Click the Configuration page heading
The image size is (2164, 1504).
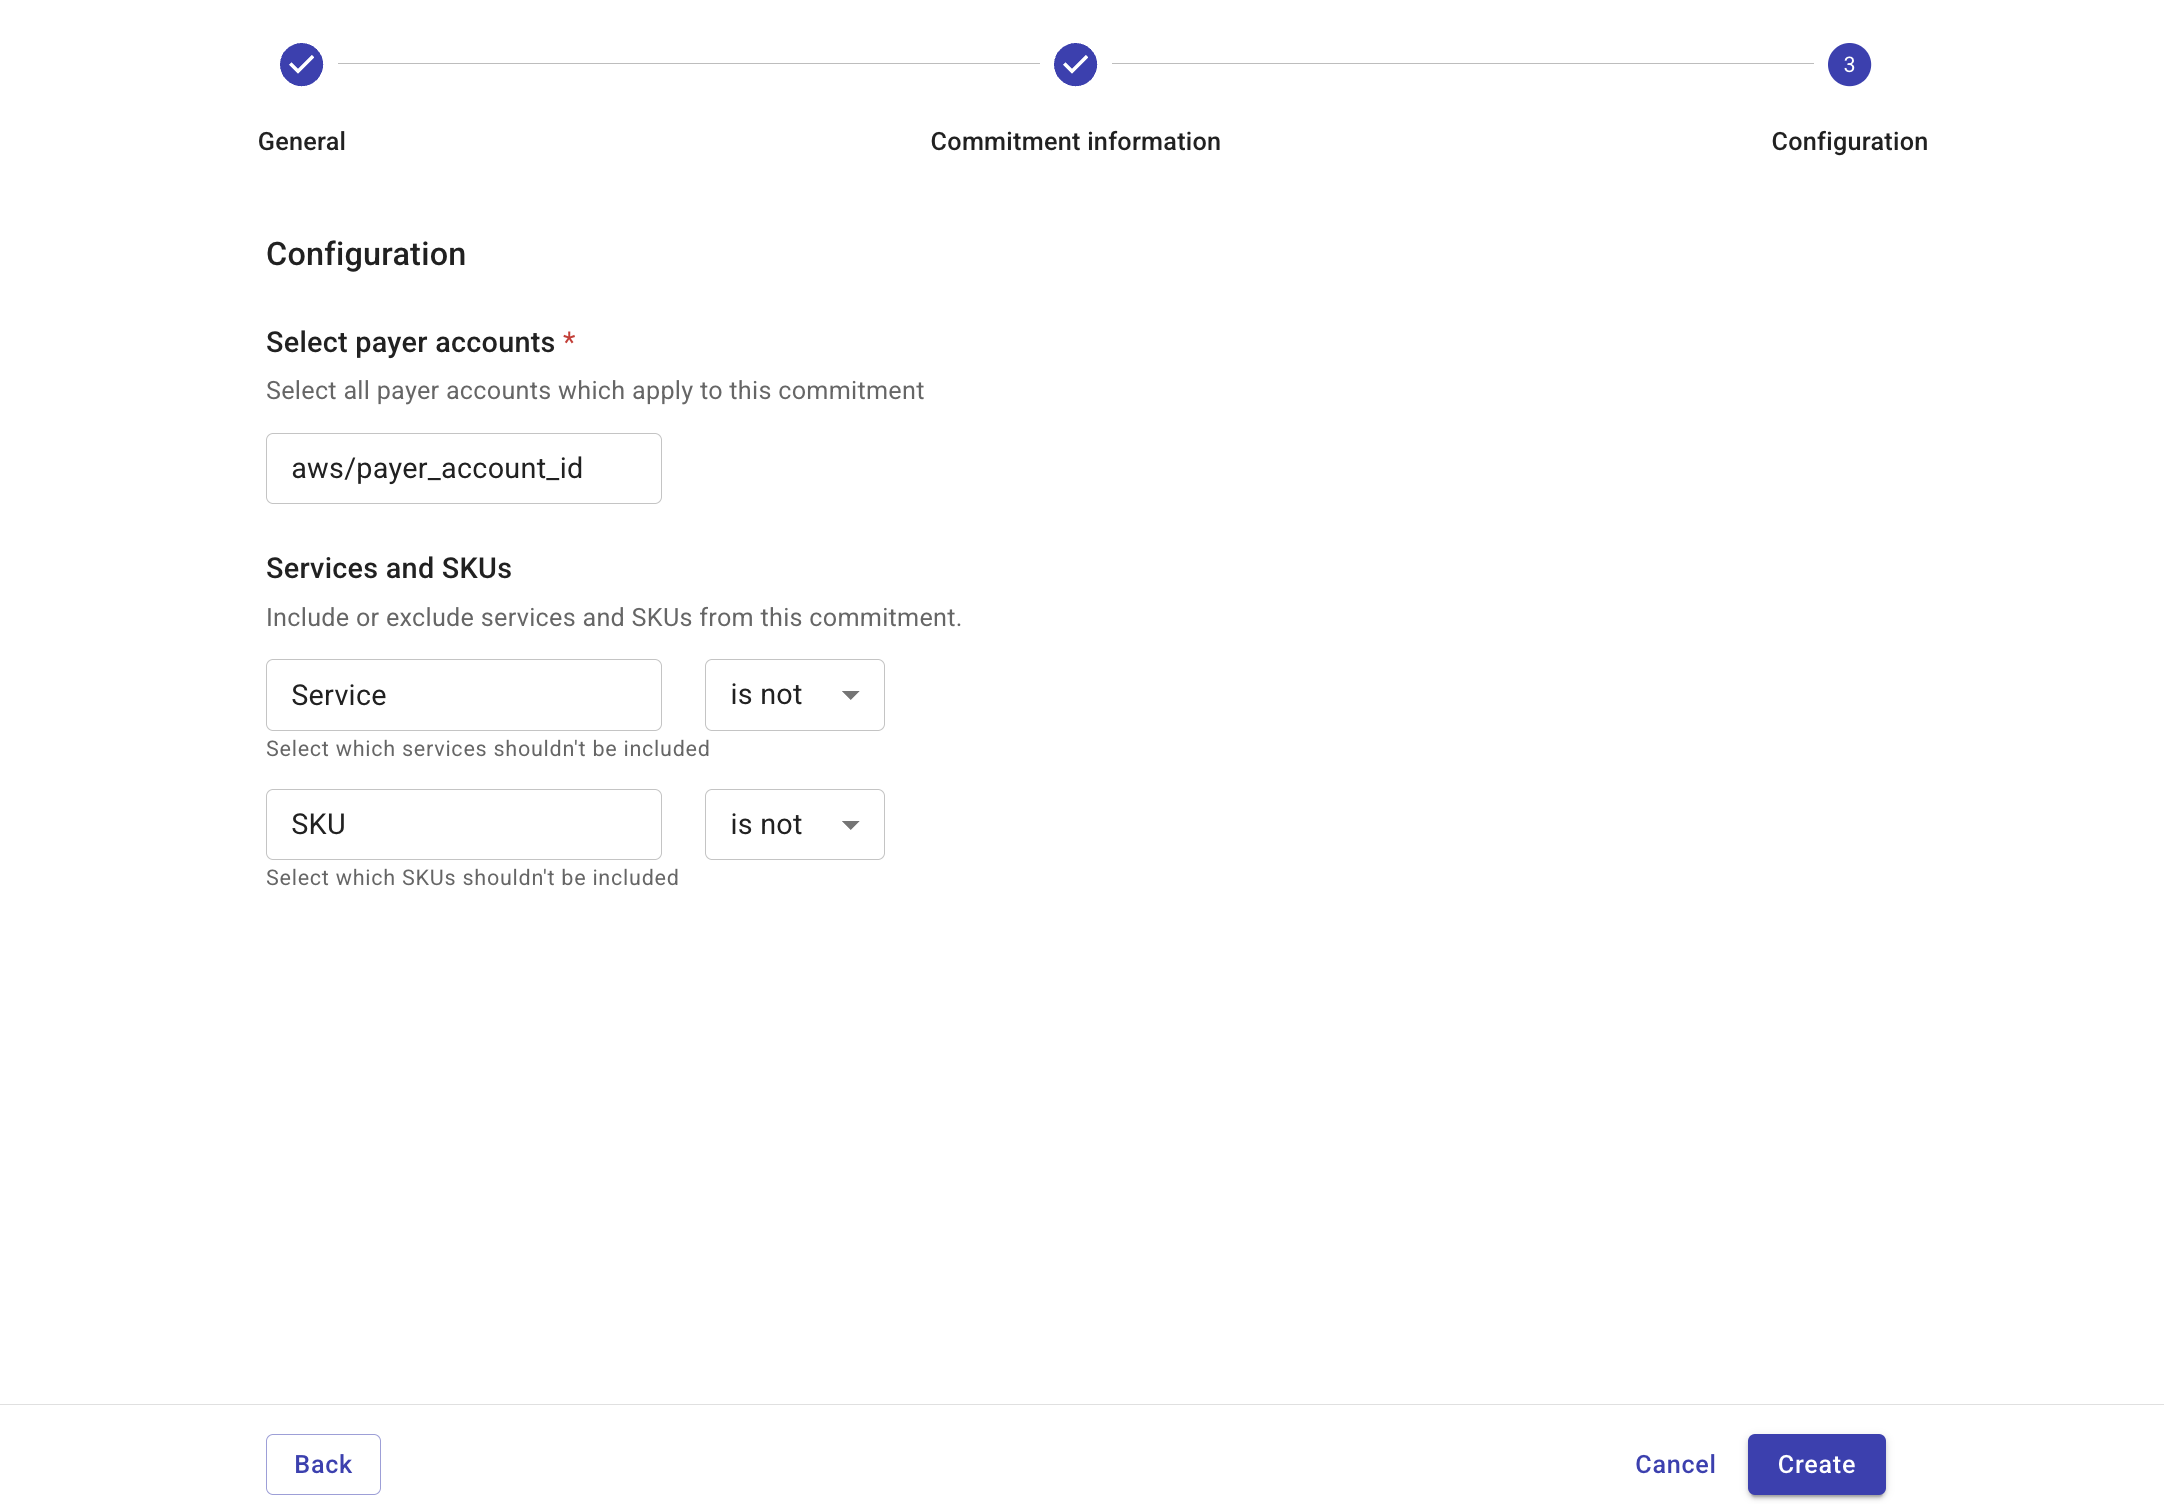366,255
